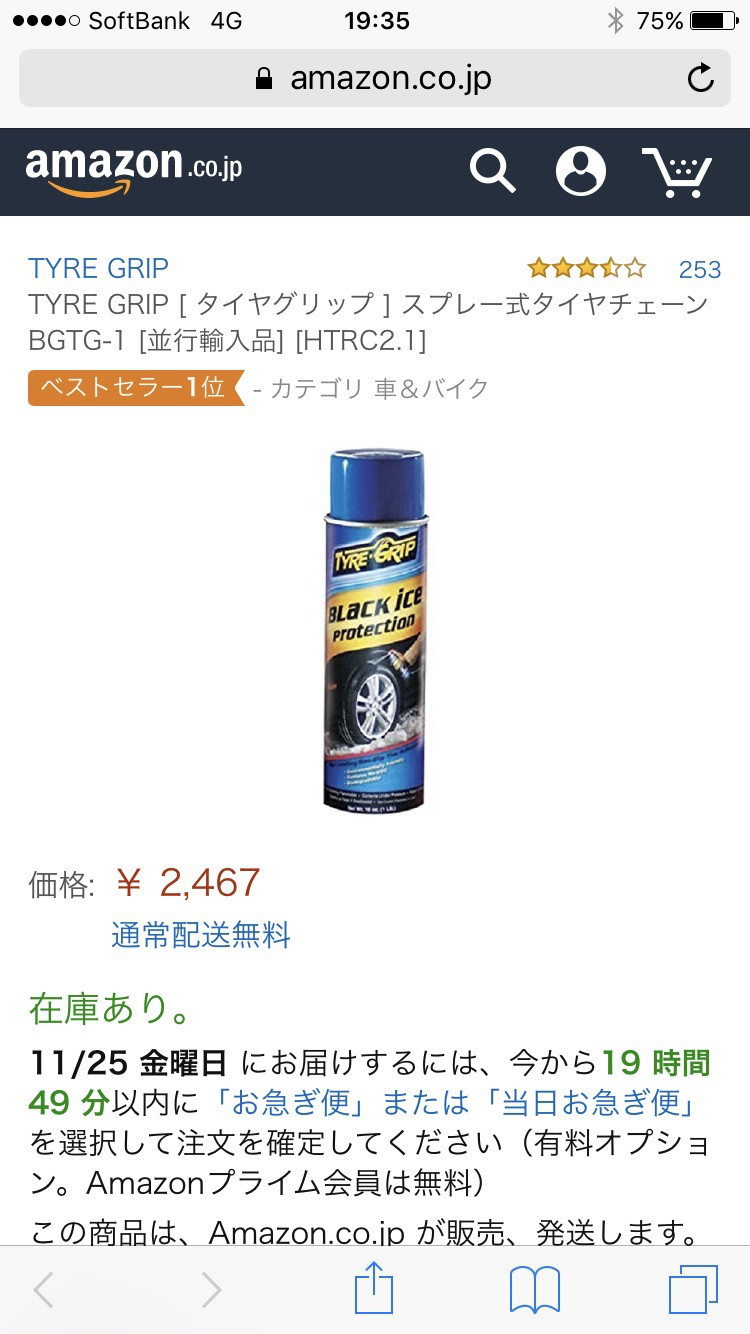Tap the ベストセラー1位 badge
The height and width of the screenshot is (1334, 750).
pos(136,388)
